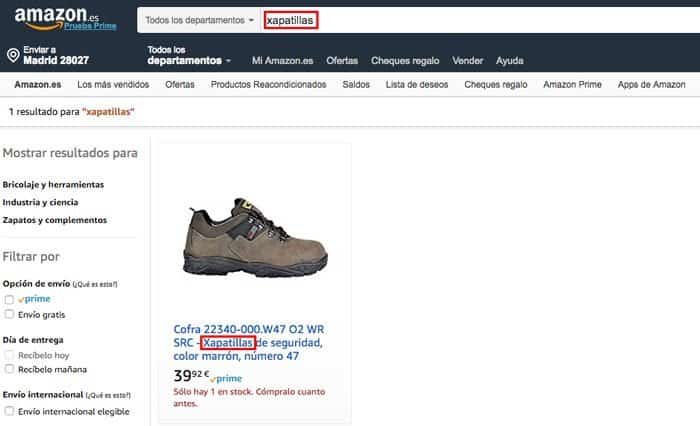The height and width of the screenshot is (426, 700).
Task: Enable the Prime shipping checkbox
Action: pyautogui.click(x=9, y=299)
